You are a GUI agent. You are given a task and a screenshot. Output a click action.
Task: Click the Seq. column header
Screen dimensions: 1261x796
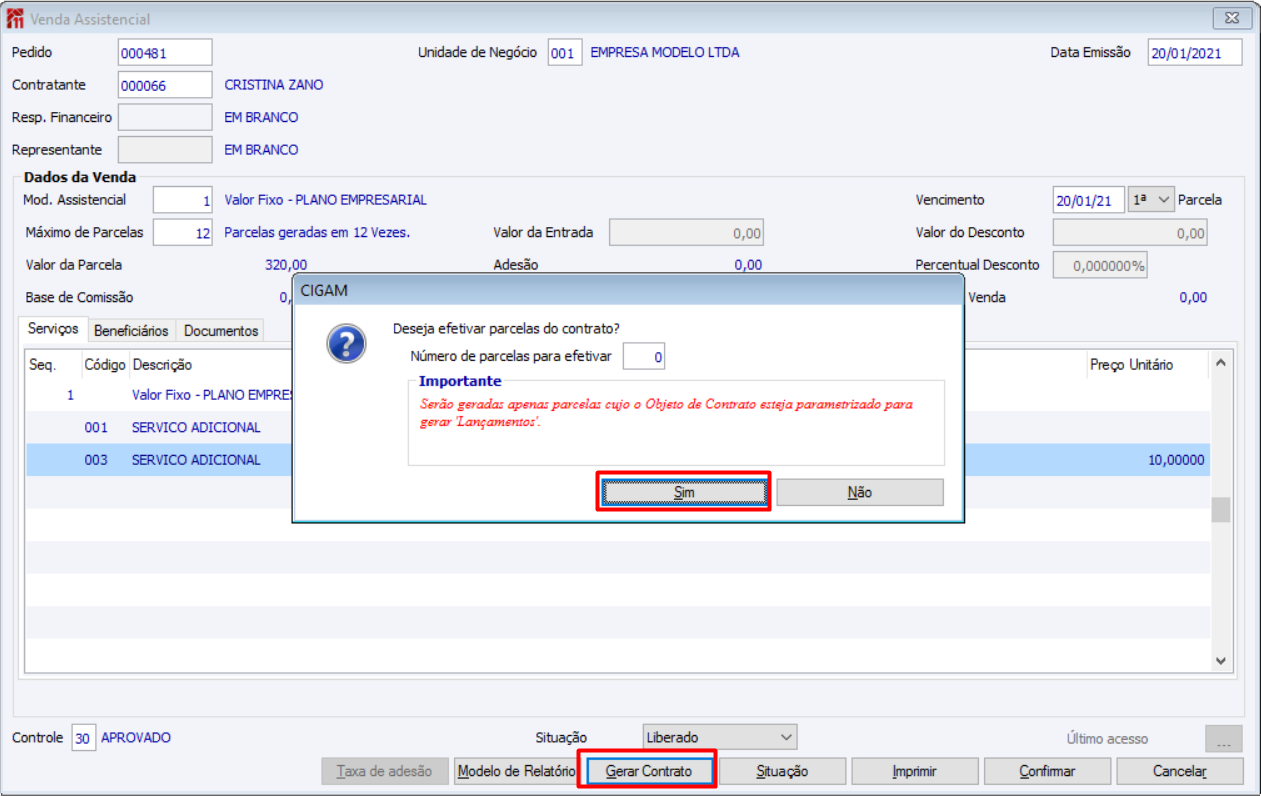(x=42, y=365)
